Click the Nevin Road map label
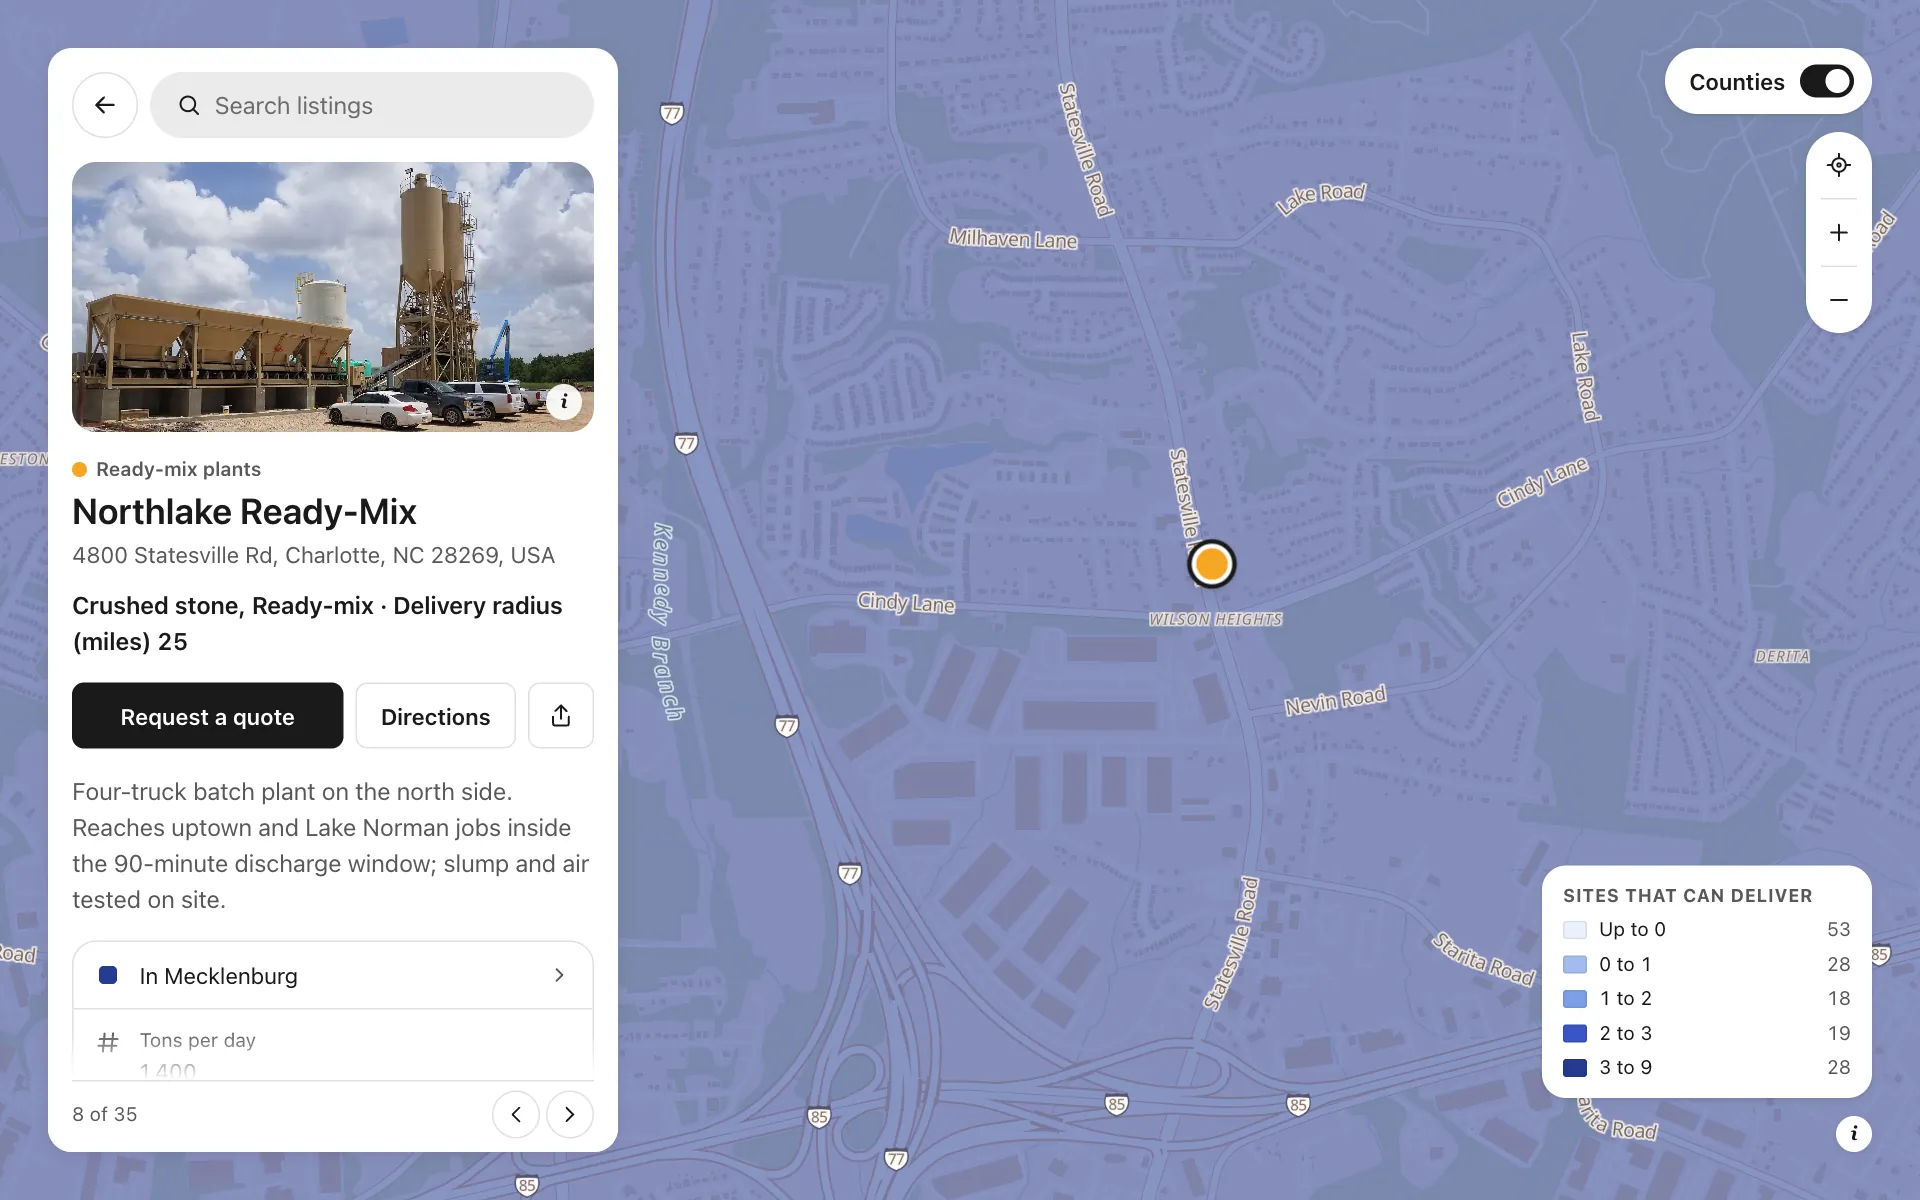1920x1200 pixels. [x=1336, y=700]
